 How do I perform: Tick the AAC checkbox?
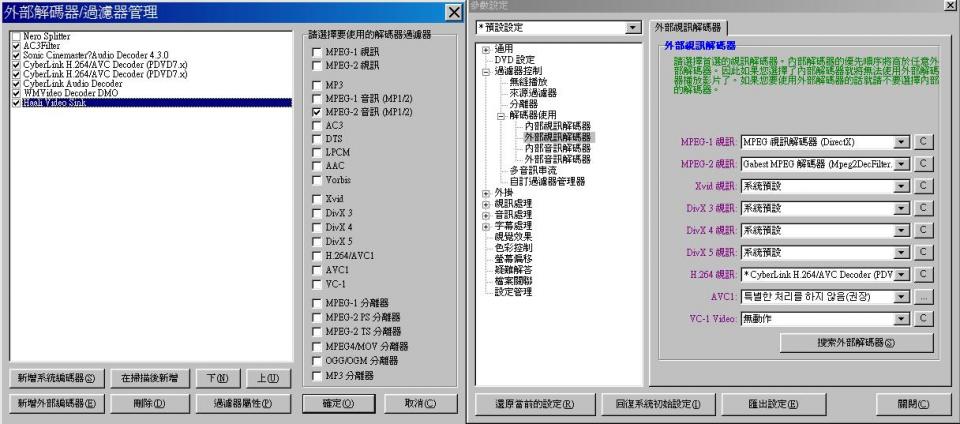pyautogui.click(x=316, y=166)
